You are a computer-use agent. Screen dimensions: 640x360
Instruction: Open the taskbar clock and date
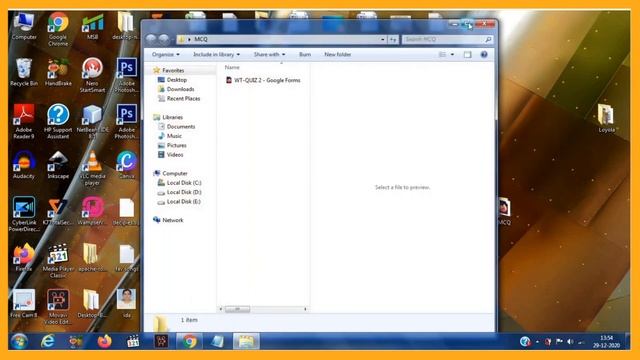point(607,342)
